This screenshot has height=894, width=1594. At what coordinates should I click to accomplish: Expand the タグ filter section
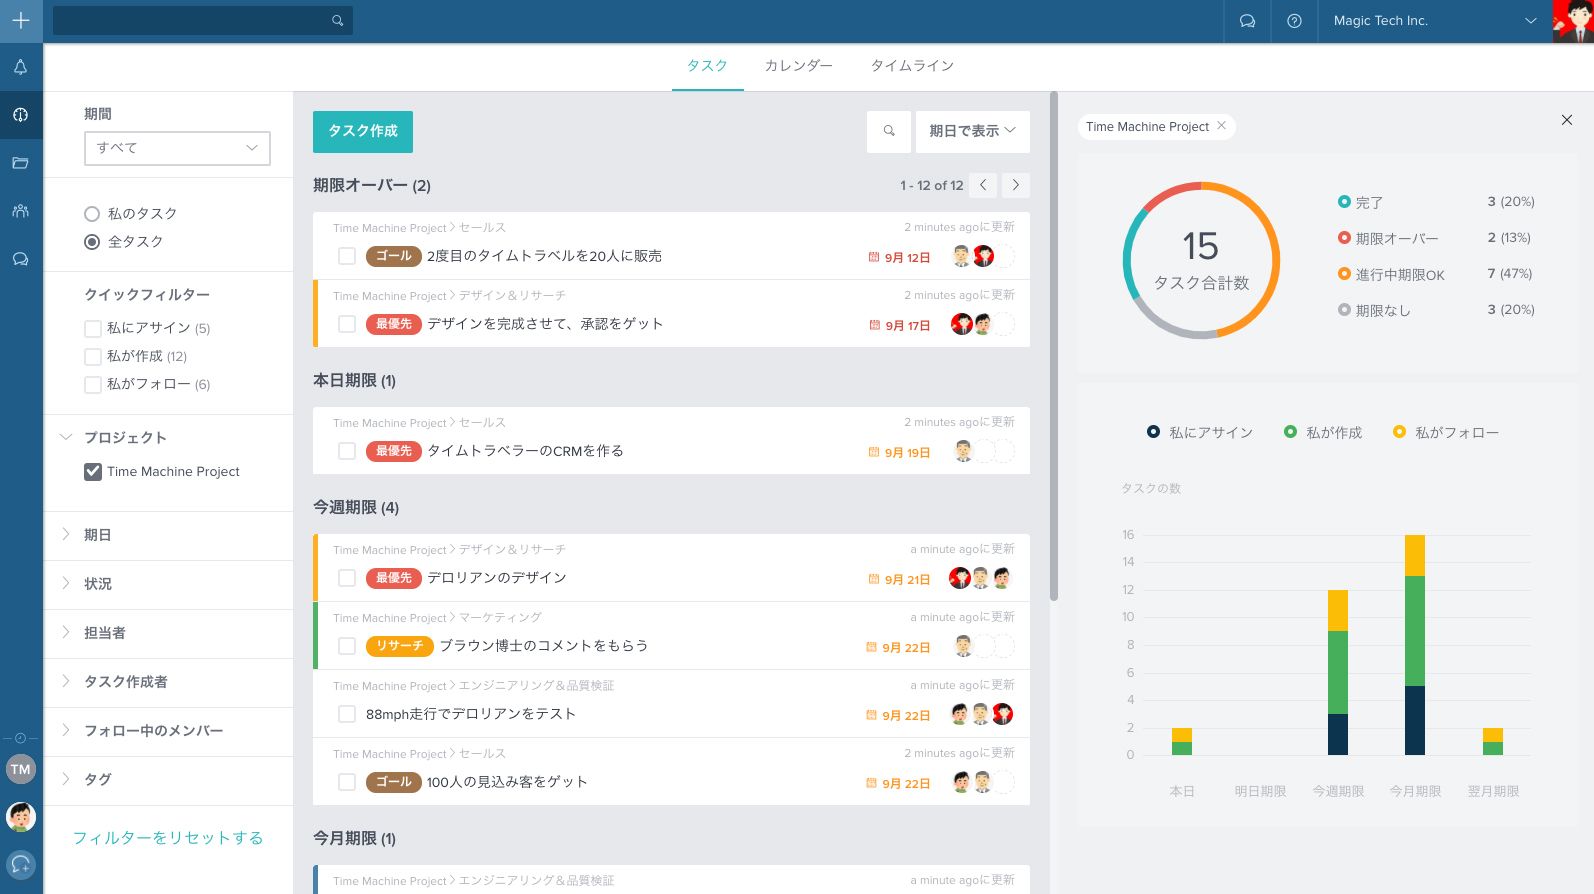click(x=67, y=780)
